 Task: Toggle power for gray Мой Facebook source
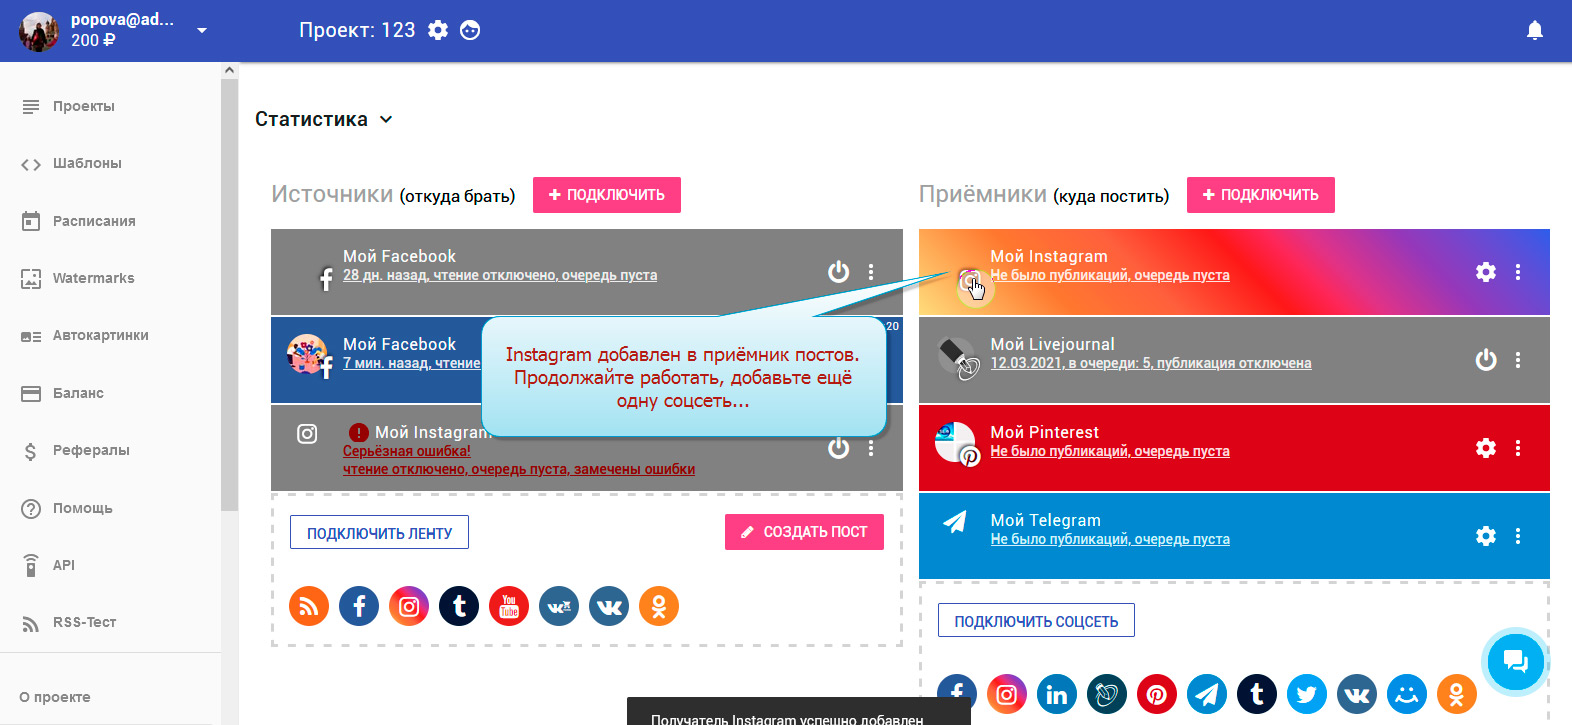tap(838, 272)
